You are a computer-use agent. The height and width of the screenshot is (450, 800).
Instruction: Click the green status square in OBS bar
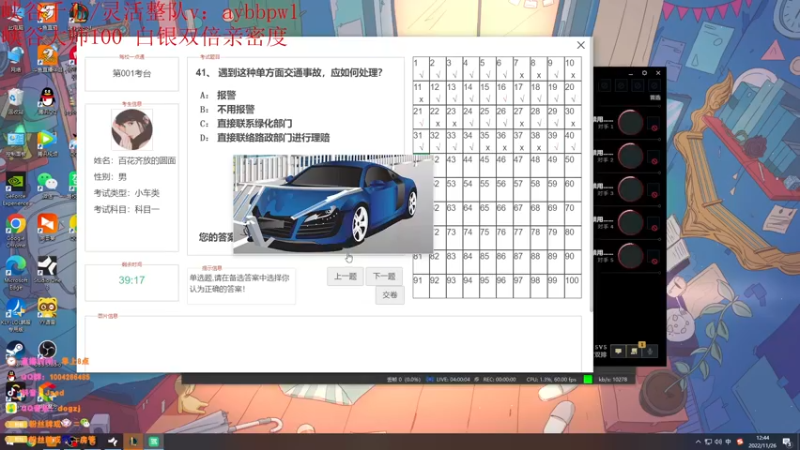(x=588, y=379)
